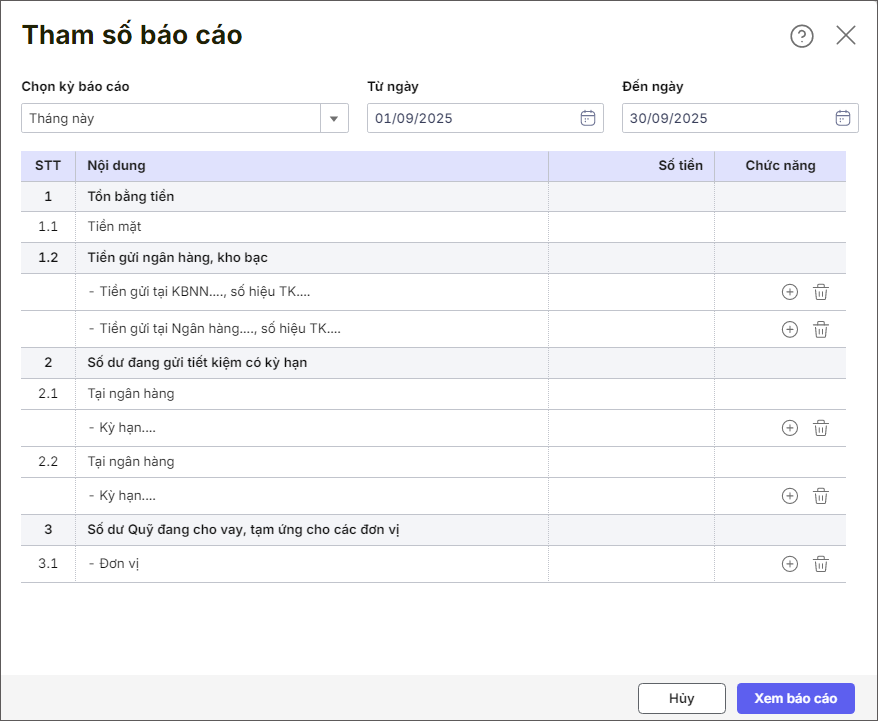
Task: Add row under Tiền gửi tại KBNN
Action: (x=790, y=292)
